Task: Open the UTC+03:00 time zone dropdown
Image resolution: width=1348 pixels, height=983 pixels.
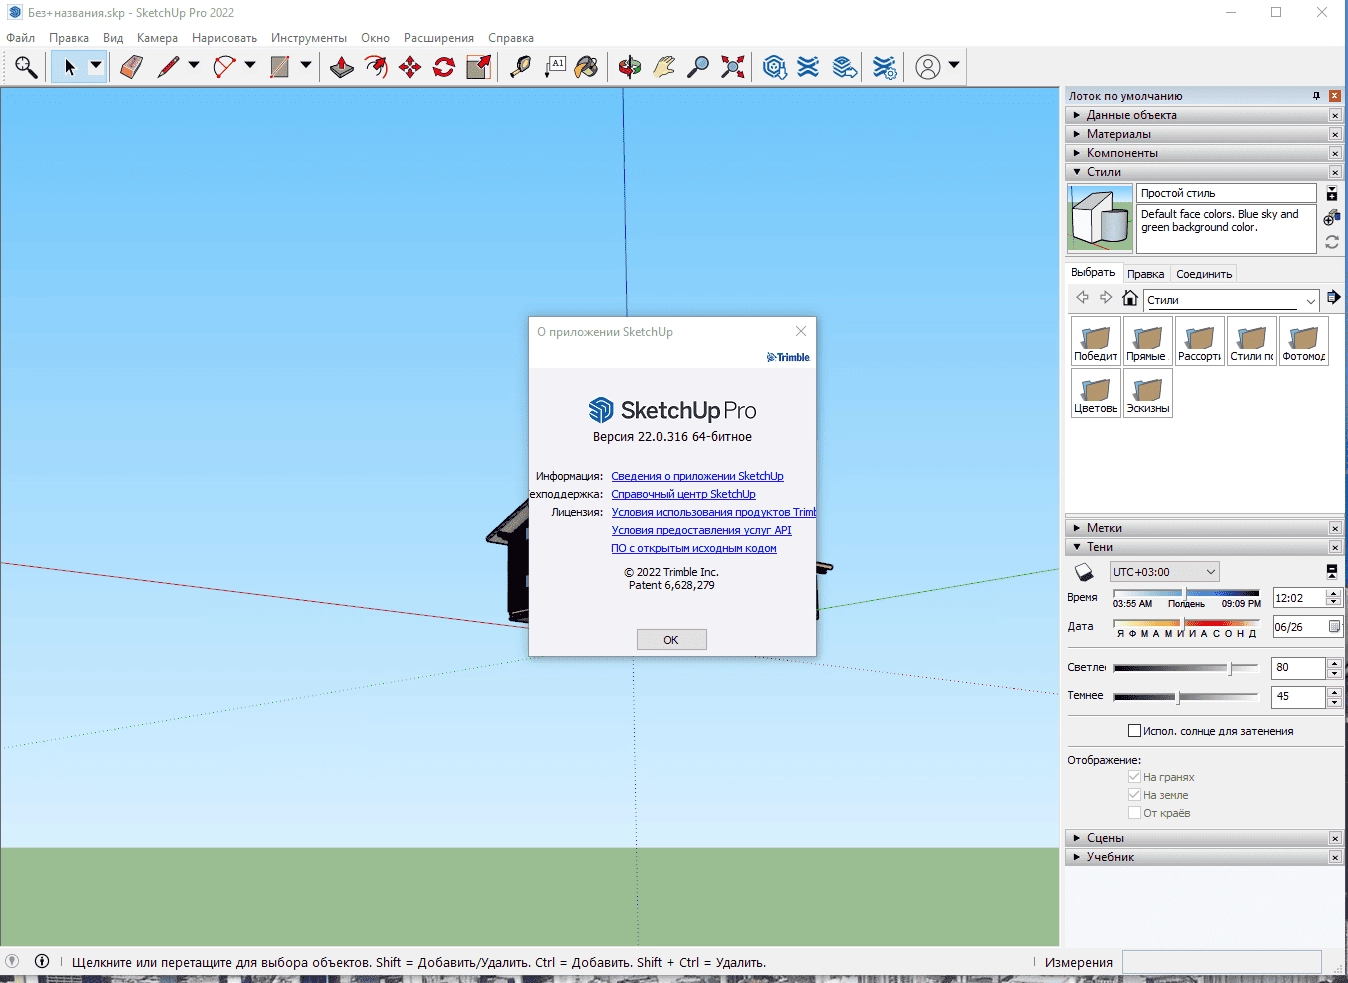Action: click(1165, 572)
